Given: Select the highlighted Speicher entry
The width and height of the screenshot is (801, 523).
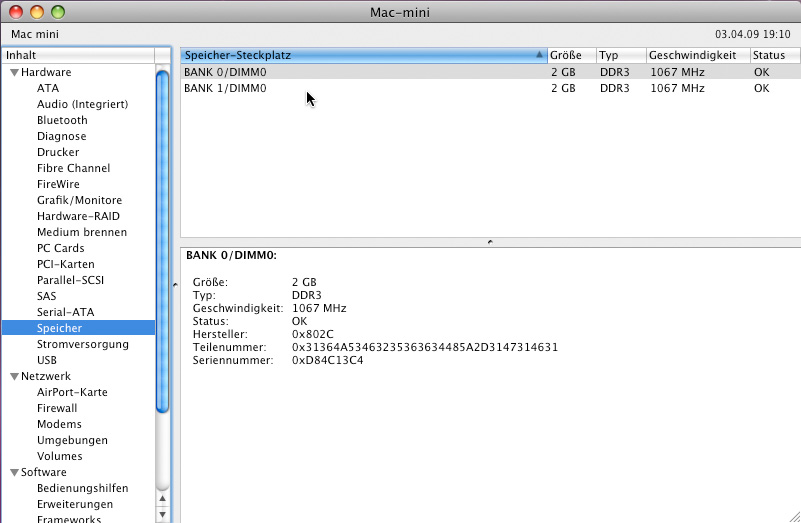Looking at the screenshot, I should click(78, 328).
